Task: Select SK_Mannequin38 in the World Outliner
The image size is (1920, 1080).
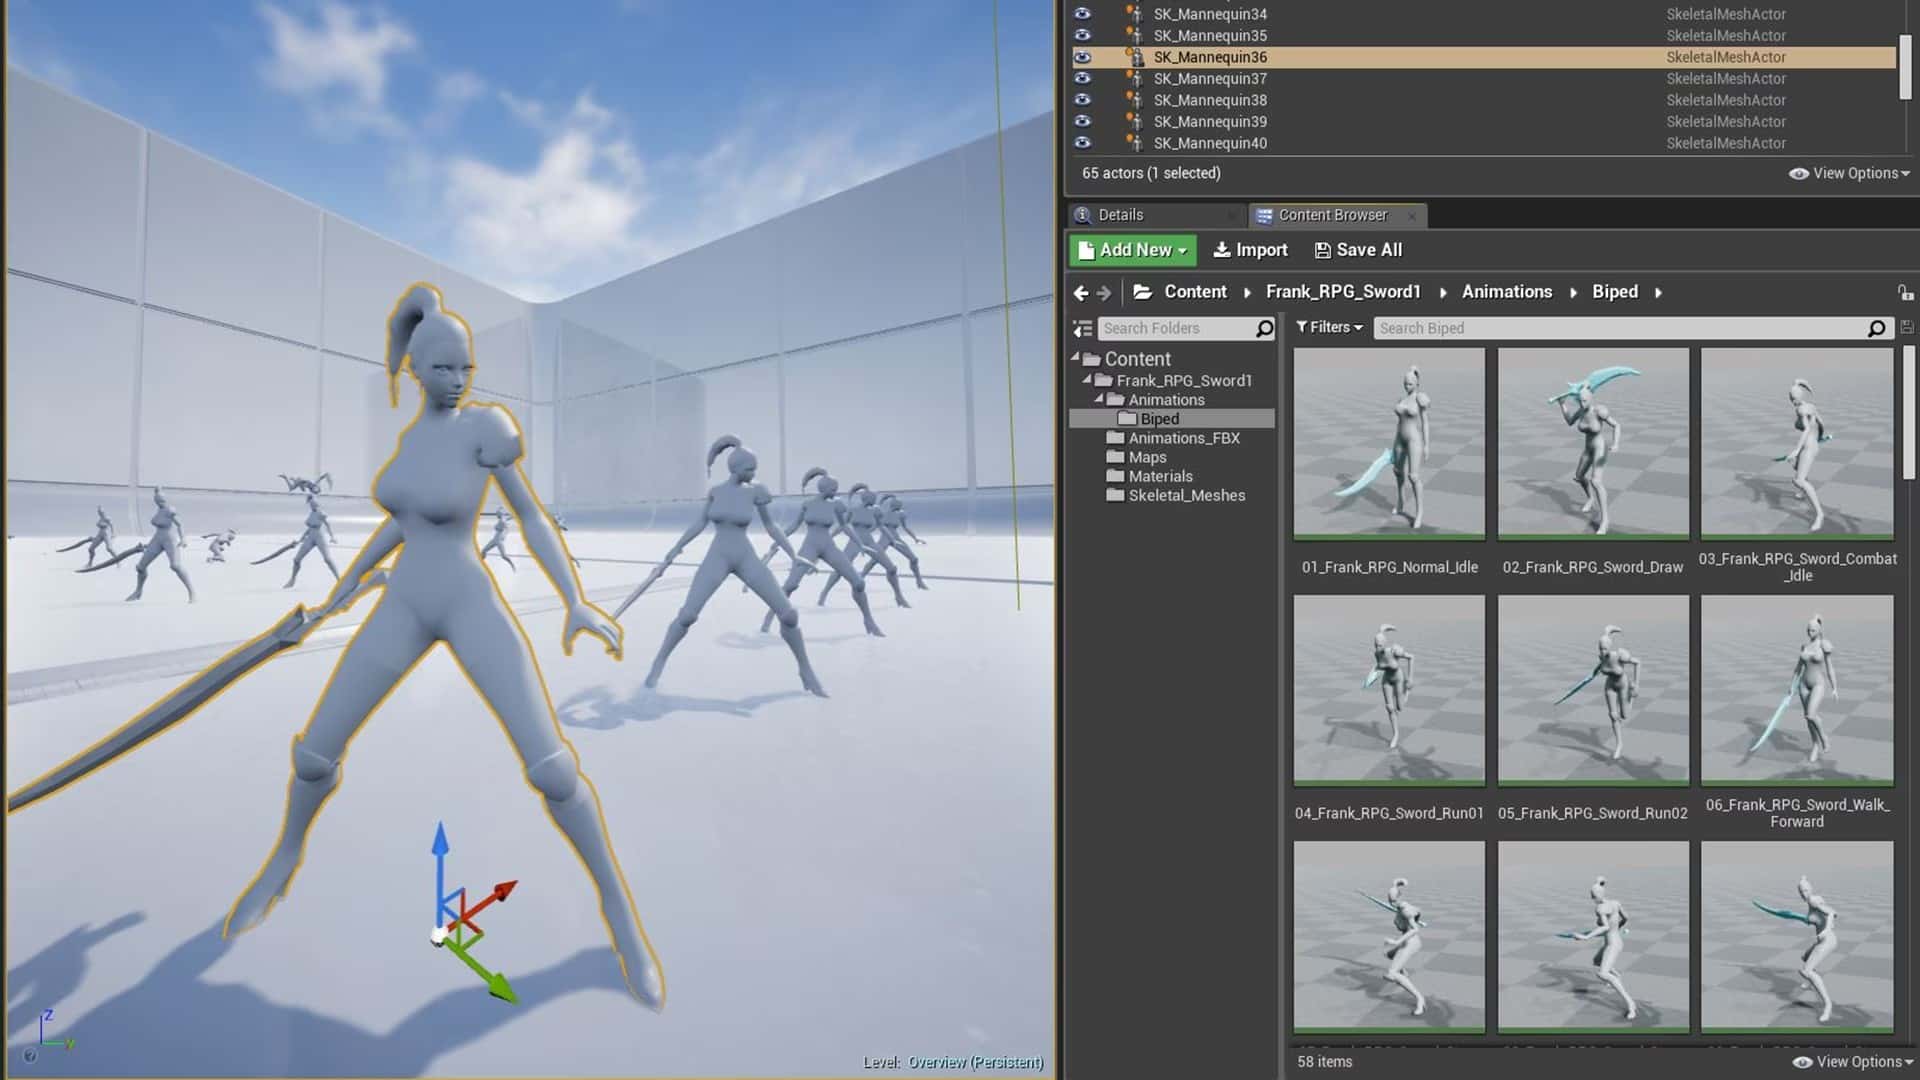Action: 1484,100
